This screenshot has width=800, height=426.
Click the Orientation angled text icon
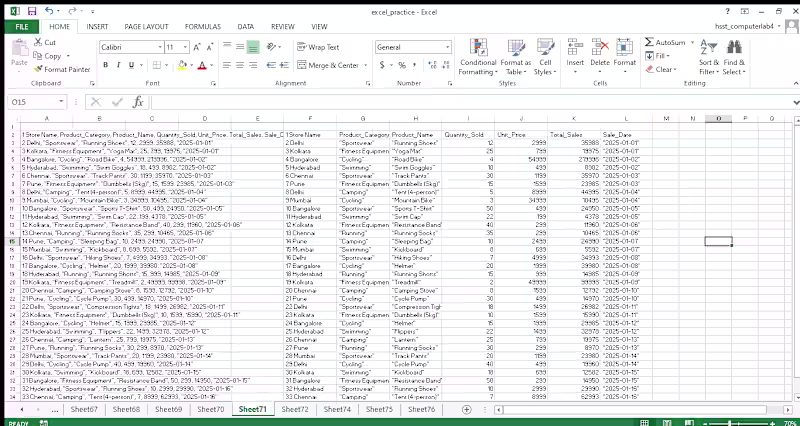(x=271, y=47)
